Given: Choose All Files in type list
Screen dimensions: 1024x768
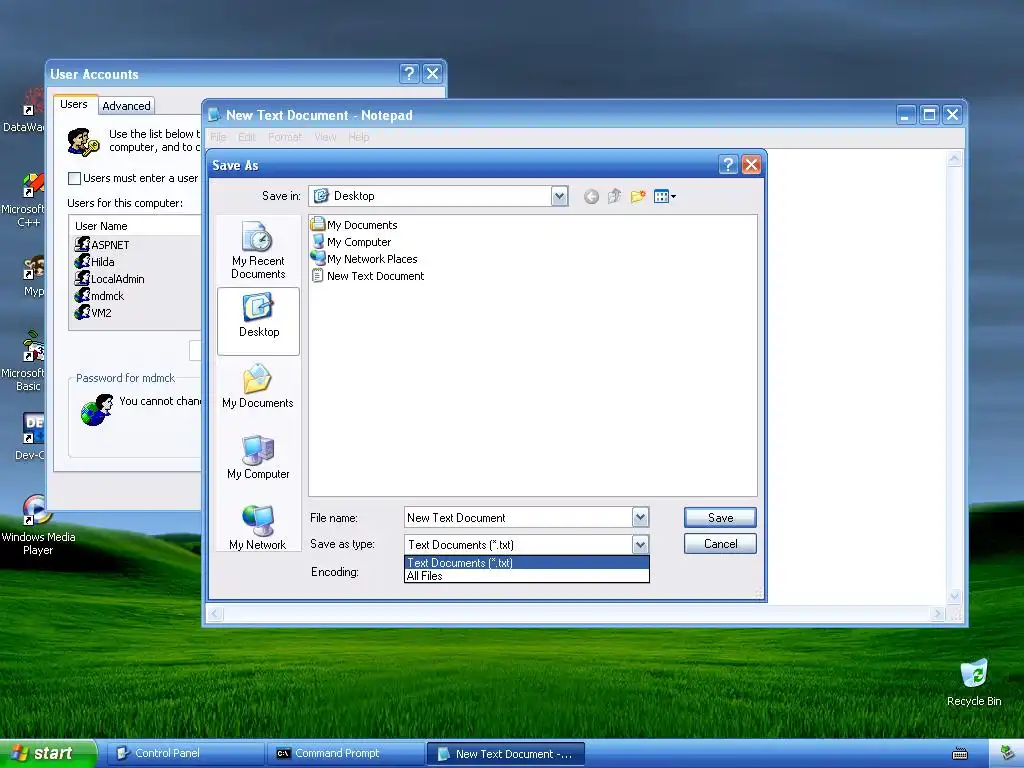Looking at the screenshot, I should [x=526, y=576].
